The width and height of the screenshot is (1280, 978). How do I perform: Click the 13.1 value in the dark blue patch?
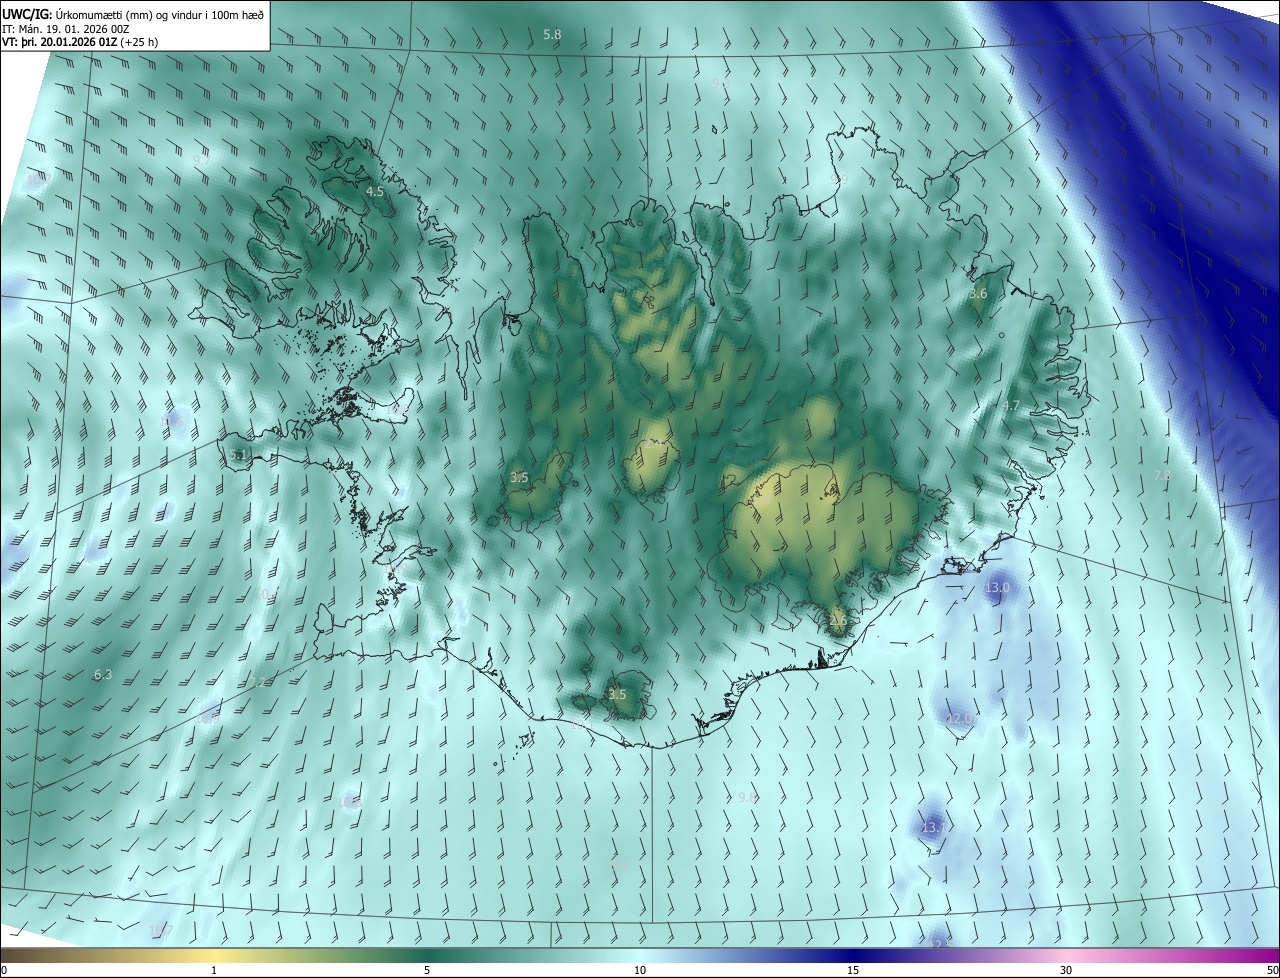point(934,828)
